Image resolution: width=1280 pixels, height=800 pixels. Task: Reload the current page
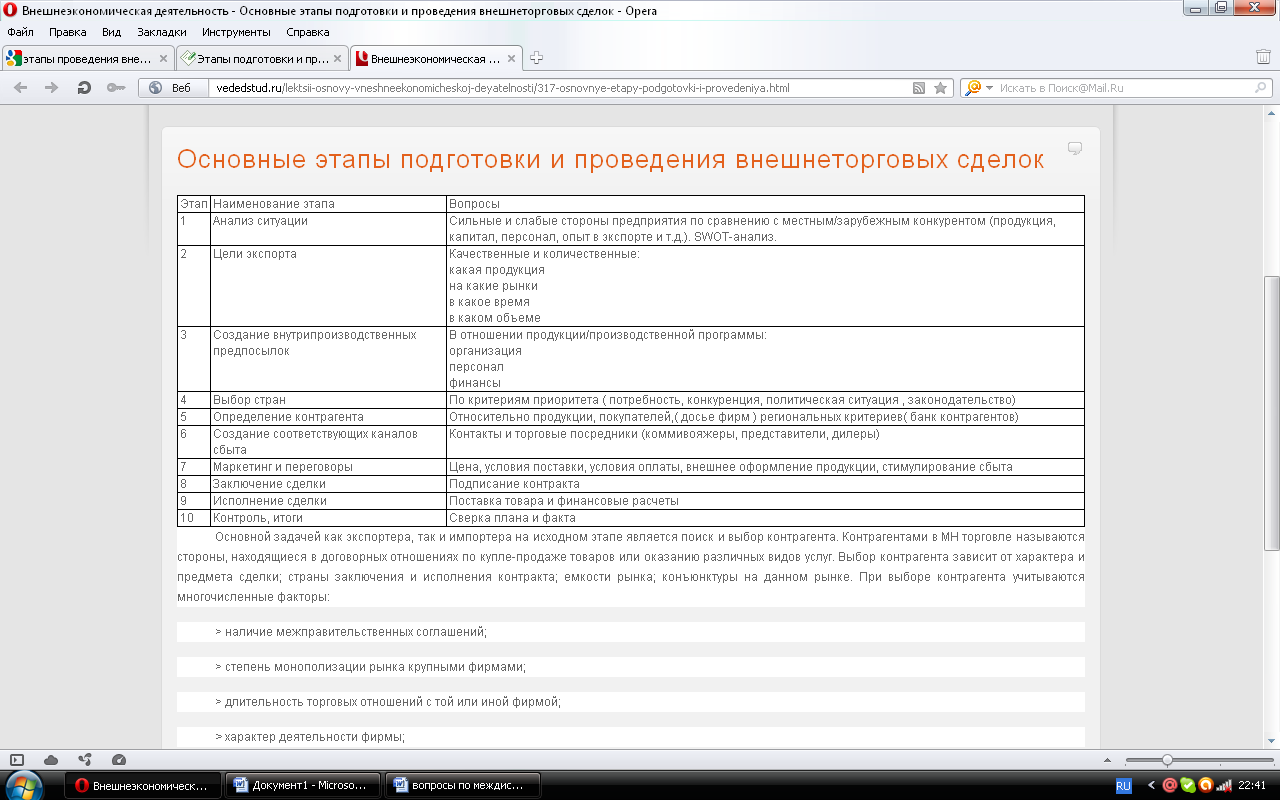[84, 88]
